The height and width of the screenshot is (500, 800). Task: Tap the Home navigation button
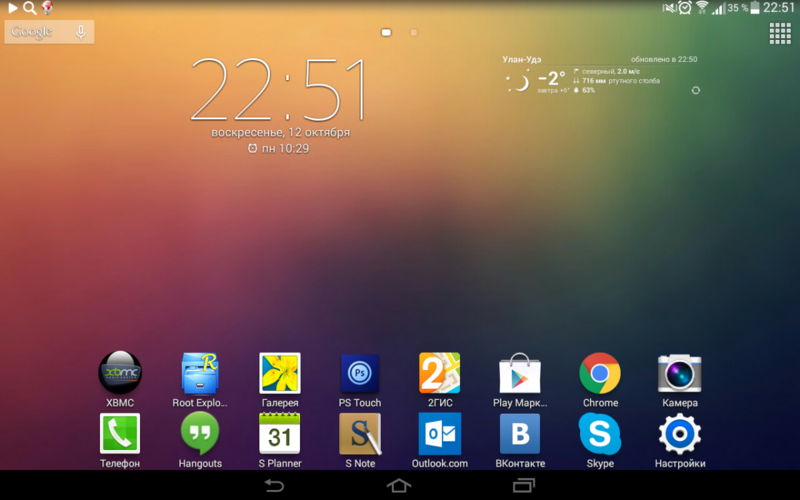[399, 485]
